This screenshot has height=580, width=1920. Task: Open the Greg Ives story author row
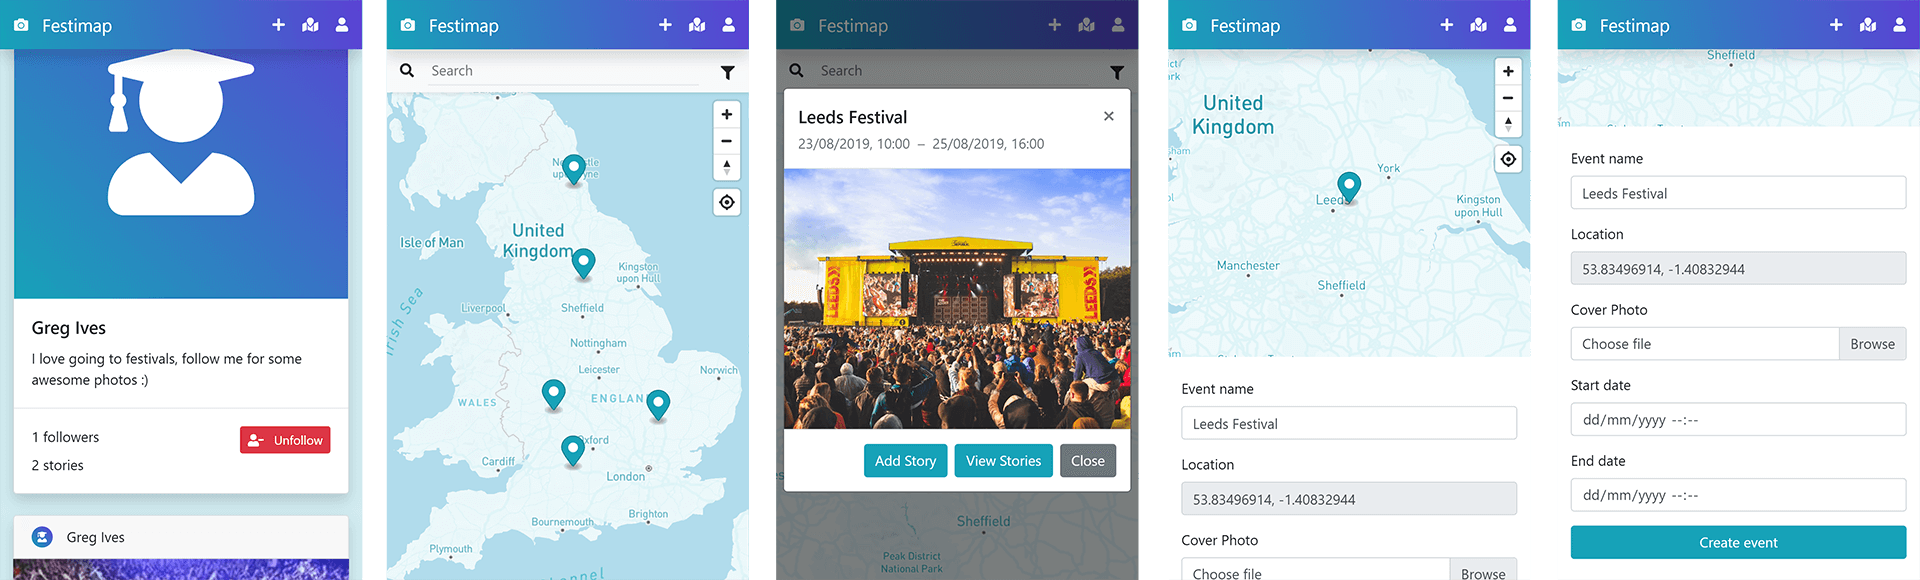click(x=181, y=537)
